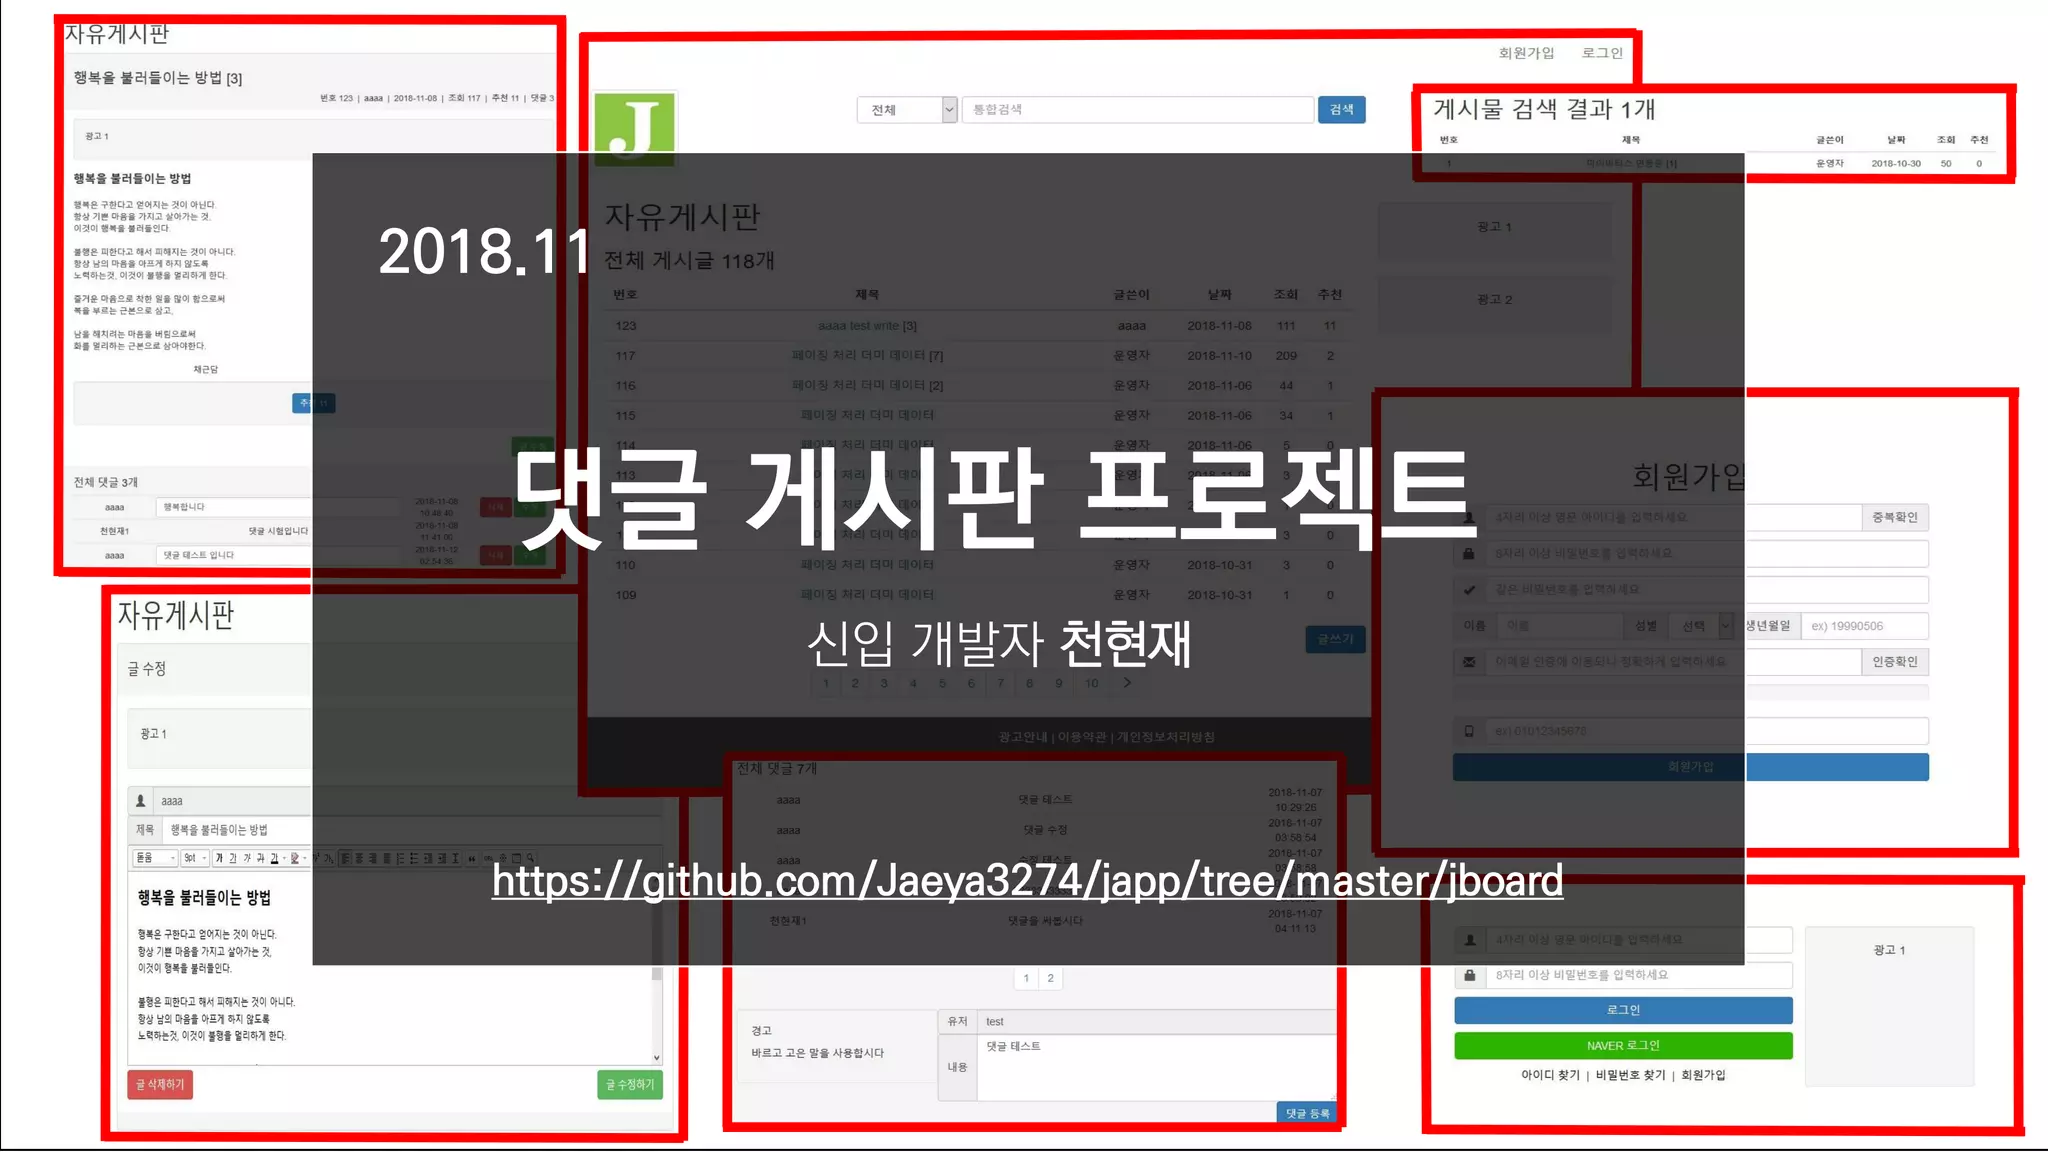Click the highlight color icon in editor

(x=295, y=858)
